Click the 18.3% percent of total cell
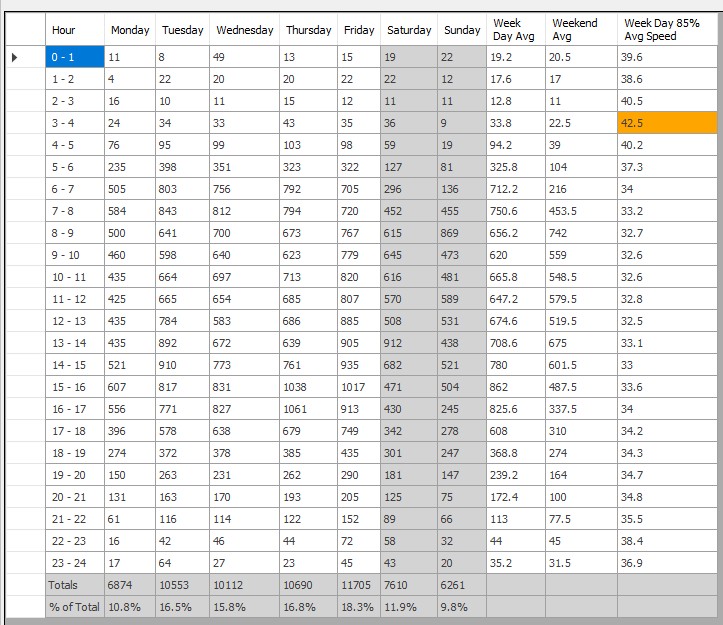723x625 pixels. 359,606
